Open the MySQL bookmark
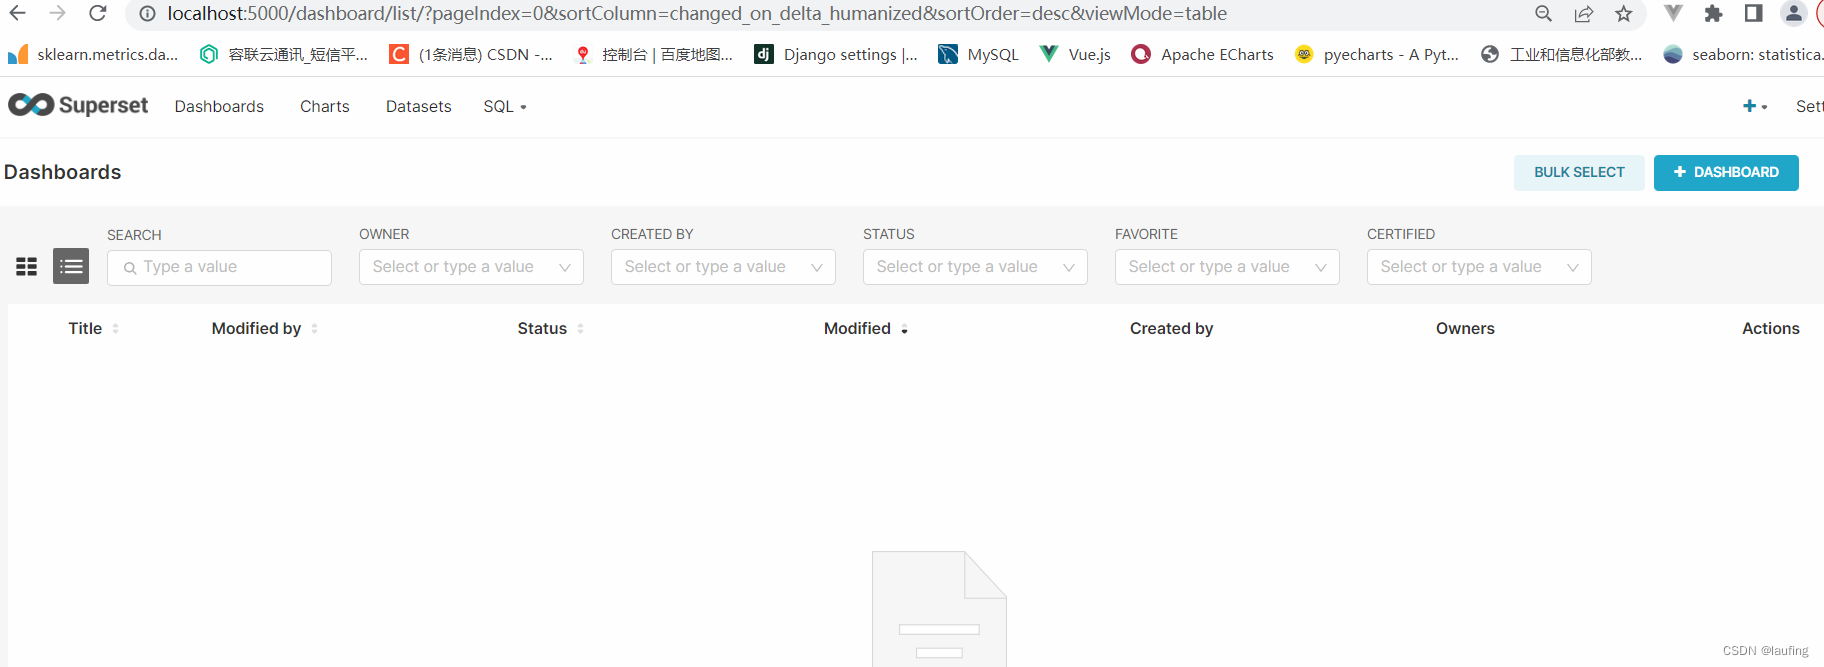1824x667 pixels. tap(978, 54)
